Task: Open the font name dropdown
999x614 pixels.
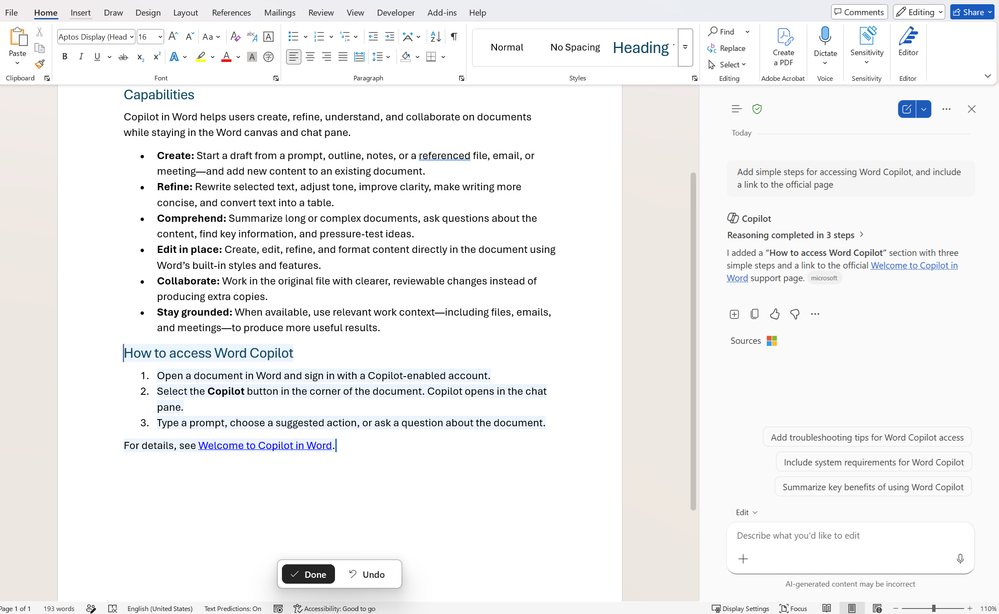Action: [131, 37]
